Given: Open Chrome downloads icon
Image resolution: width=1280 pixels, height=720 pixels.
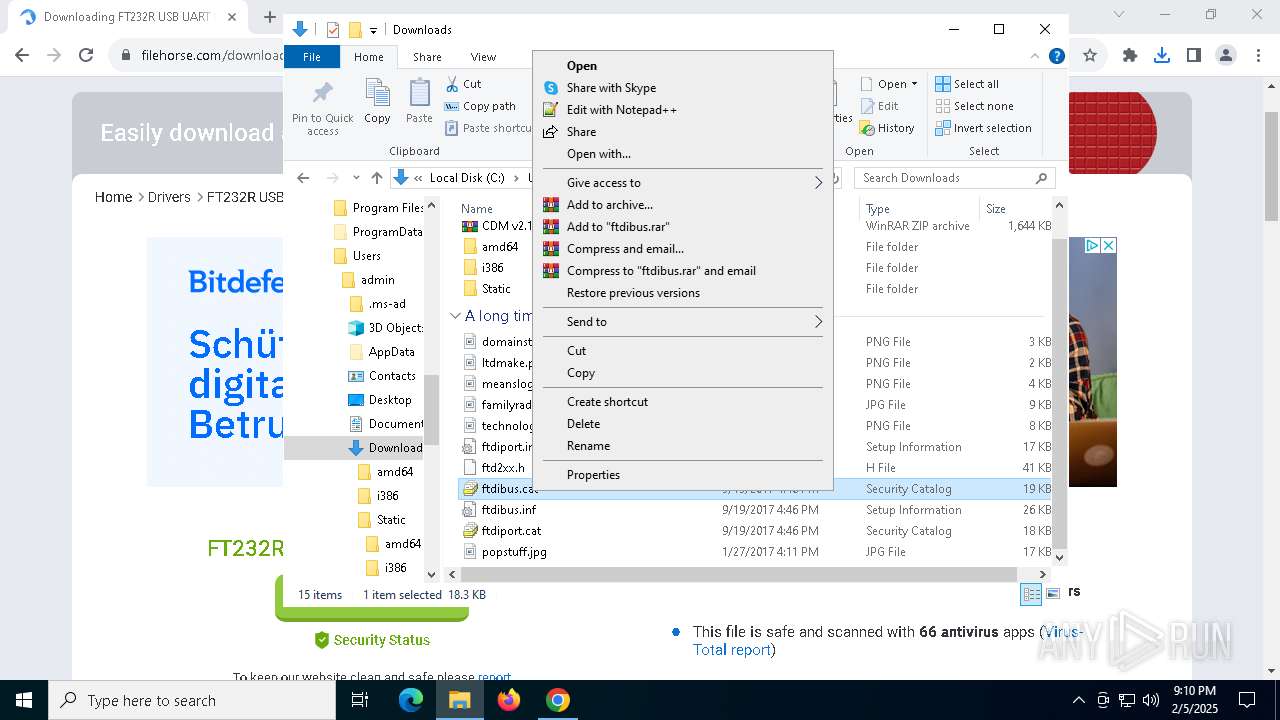Looking at the screenshot, I should 1161,56.
